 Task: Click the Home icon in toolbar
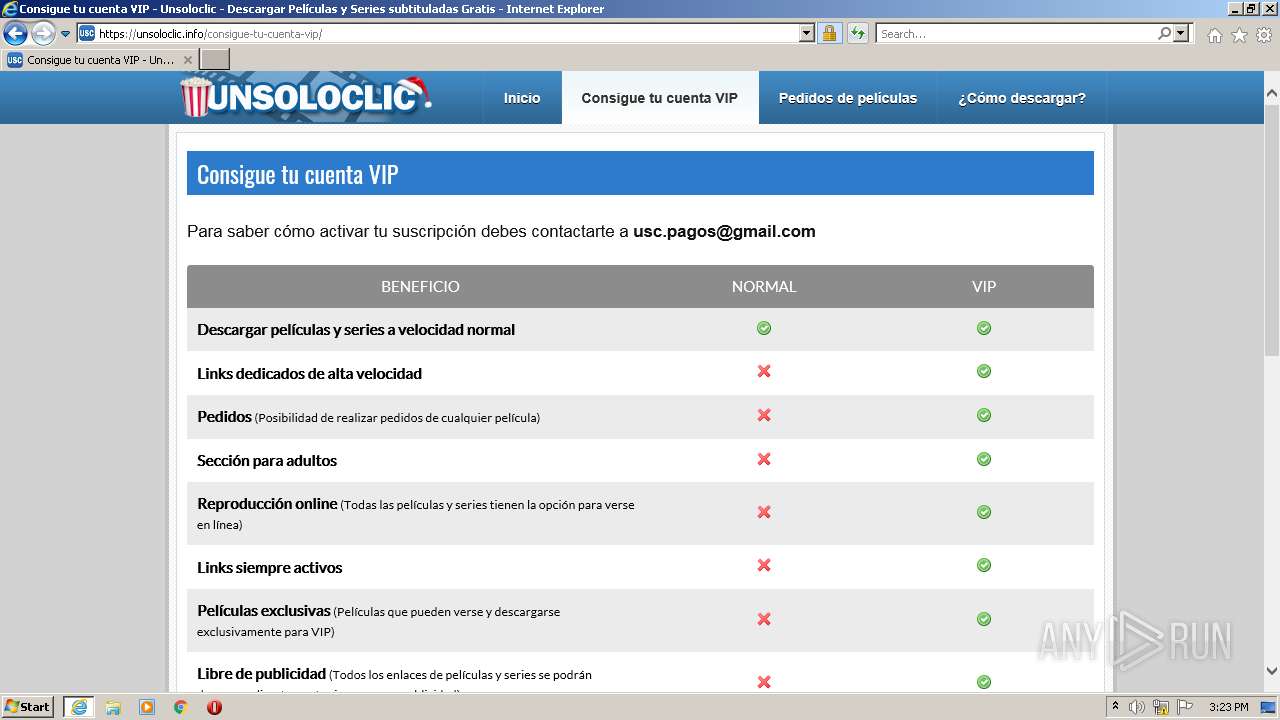(x=1214, y=35)
